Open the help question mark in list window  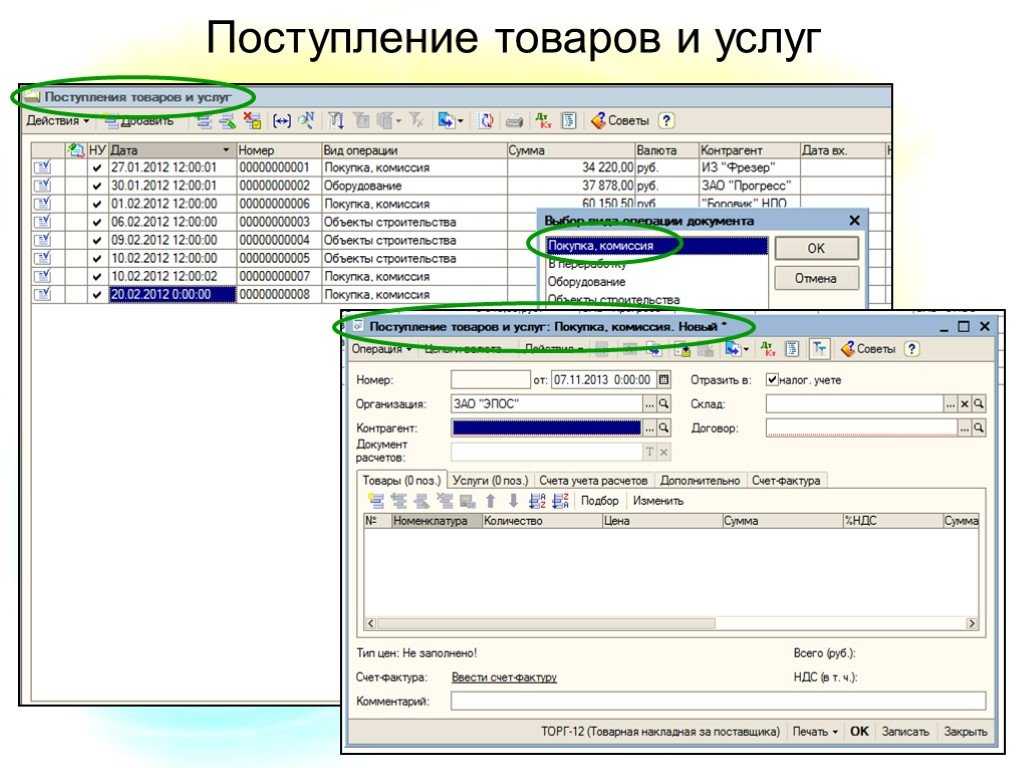[665, 121]
